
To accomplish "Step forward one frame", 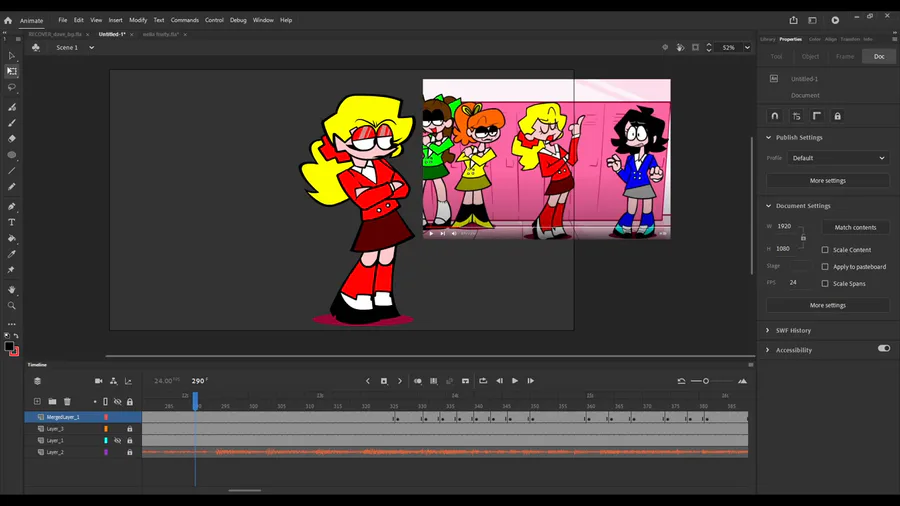I will tap(531, 381).
